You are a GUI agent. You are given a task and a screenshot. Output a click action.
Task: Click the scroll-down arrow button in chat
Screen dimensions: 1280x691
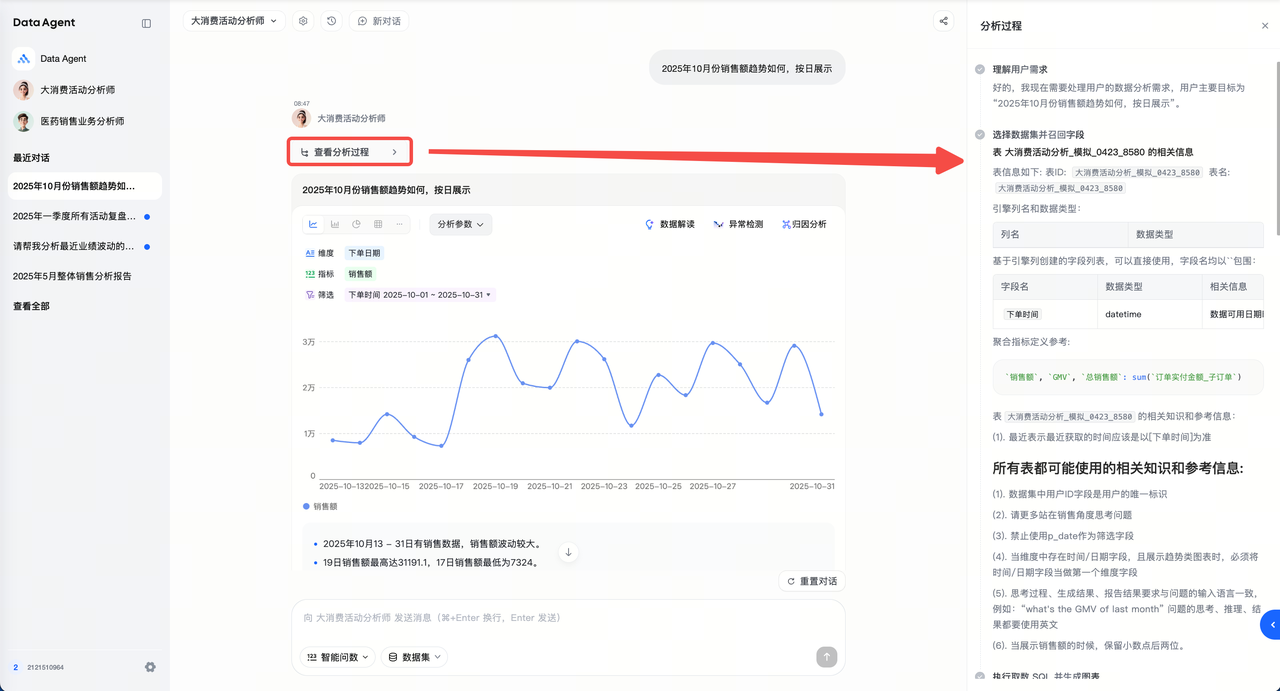(568, 552)
